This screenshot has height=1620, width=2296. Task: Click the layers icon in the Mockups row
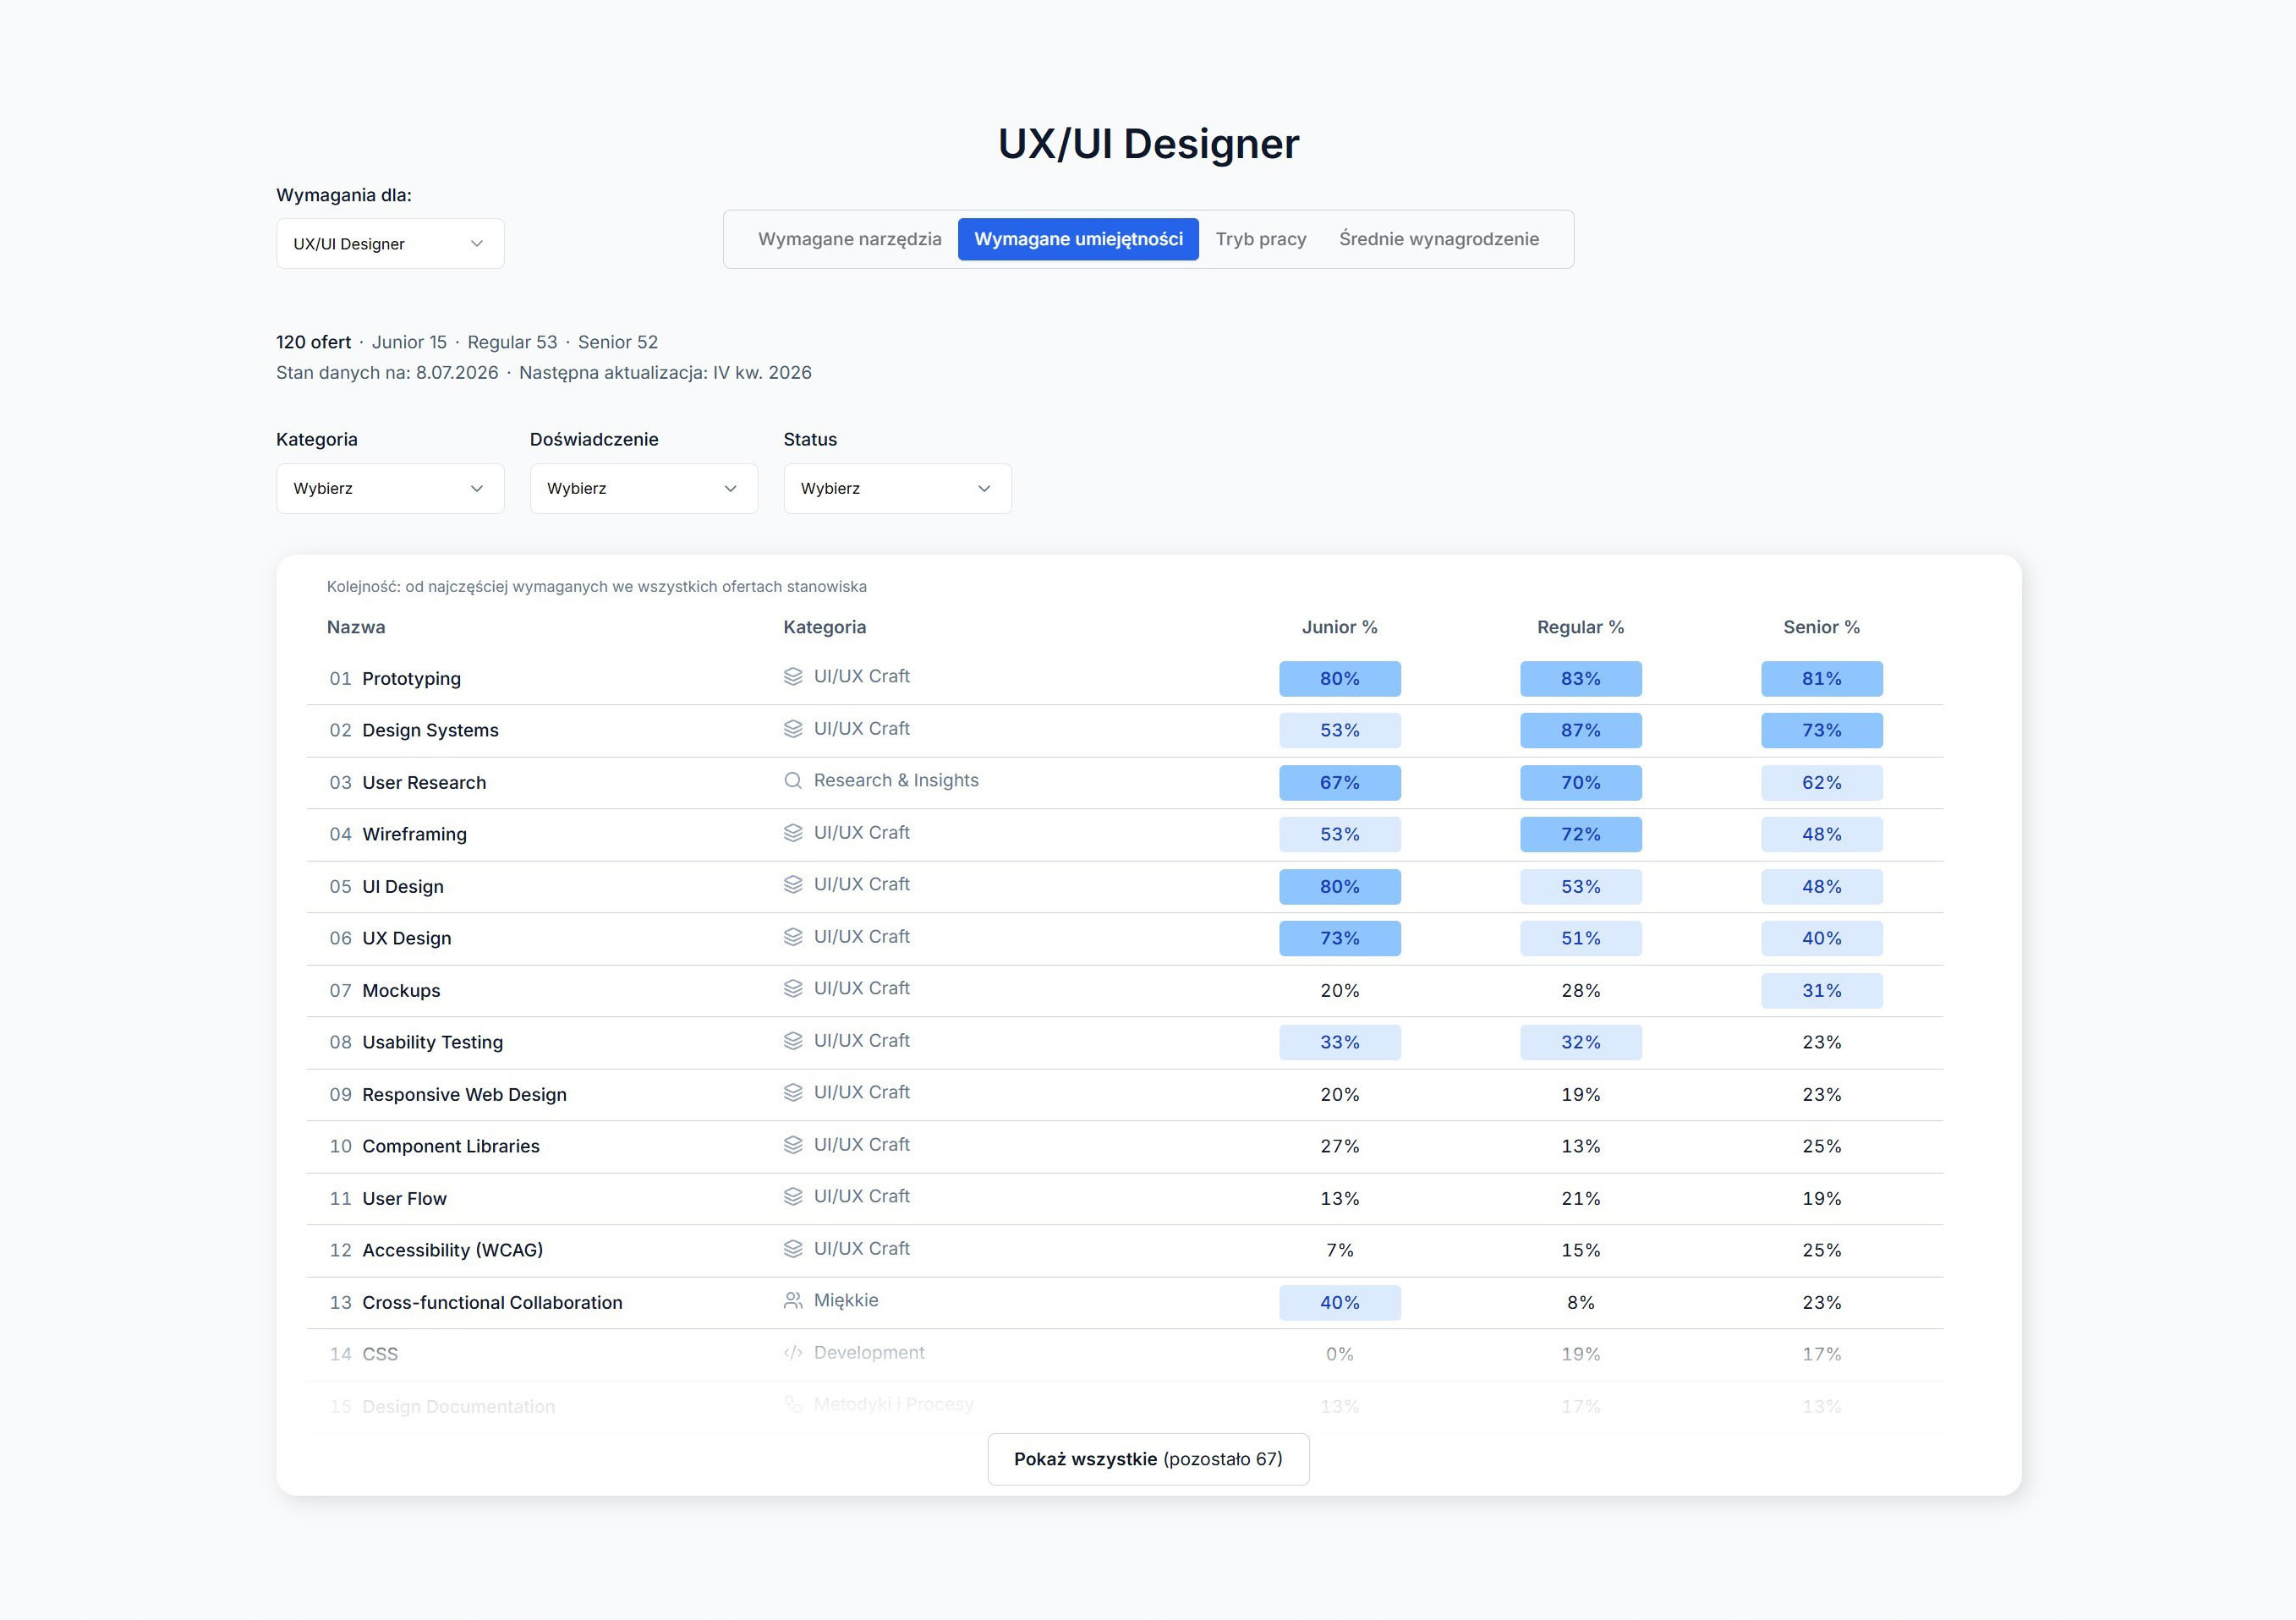tap(793, 988)
